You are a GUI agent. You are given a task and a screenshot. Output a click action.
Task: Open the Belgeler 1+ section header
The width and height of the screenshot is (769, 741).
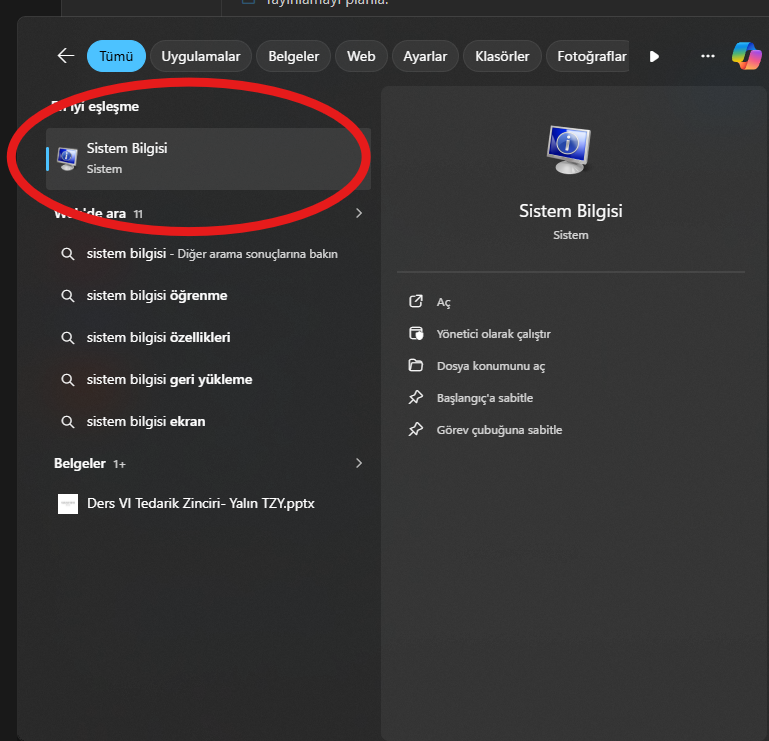90,463
